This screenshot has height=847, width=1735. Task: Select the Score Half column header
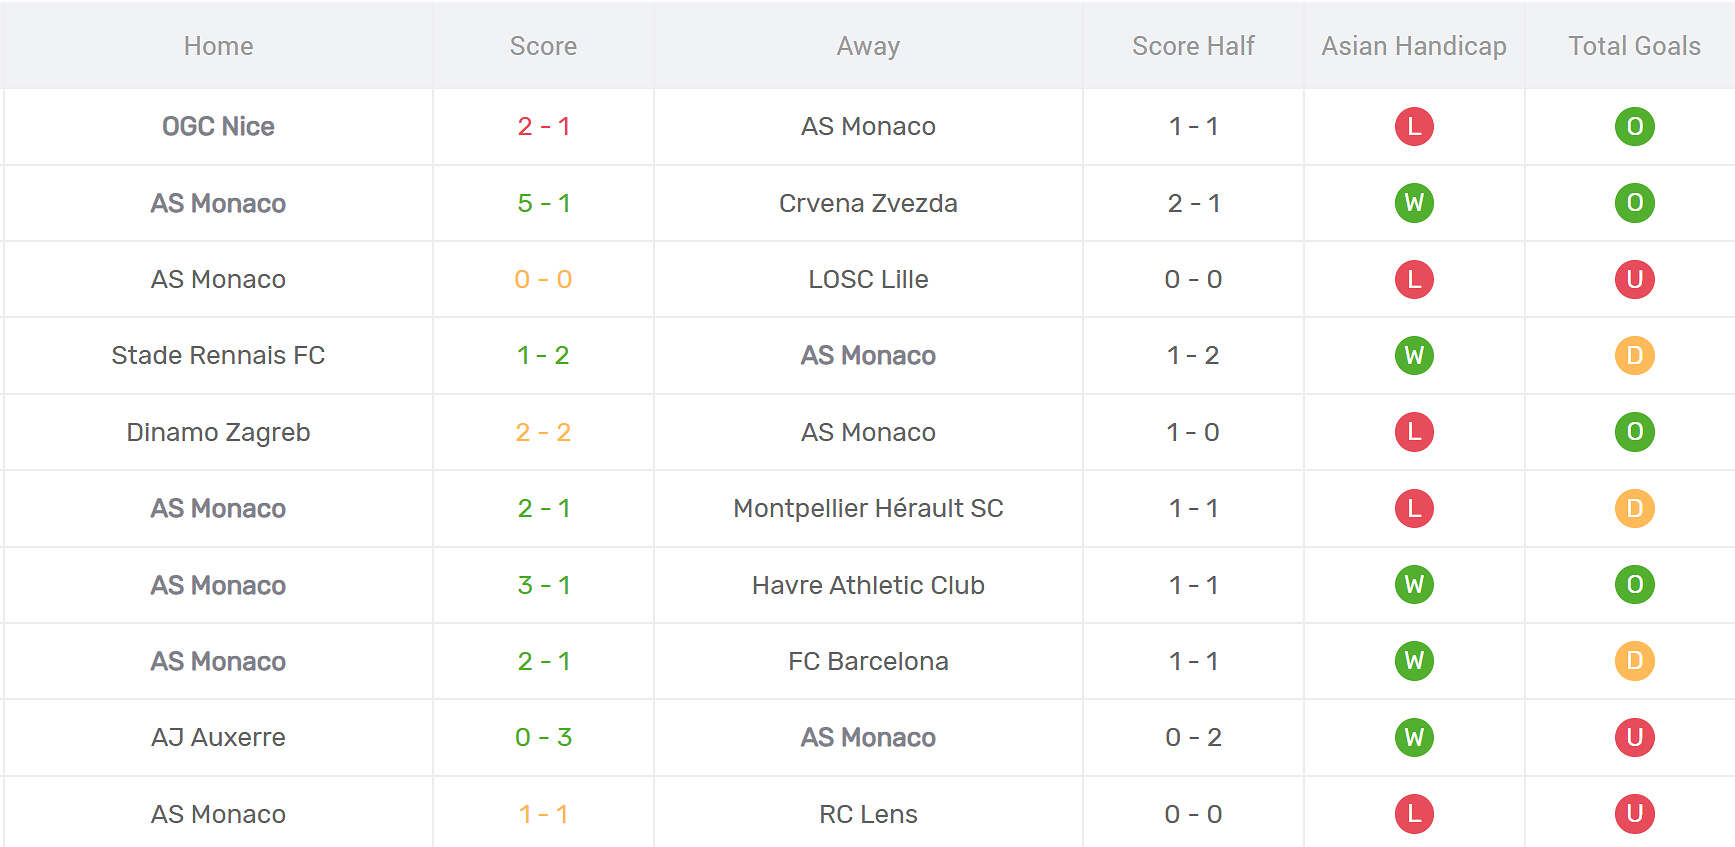point(1193,46)
